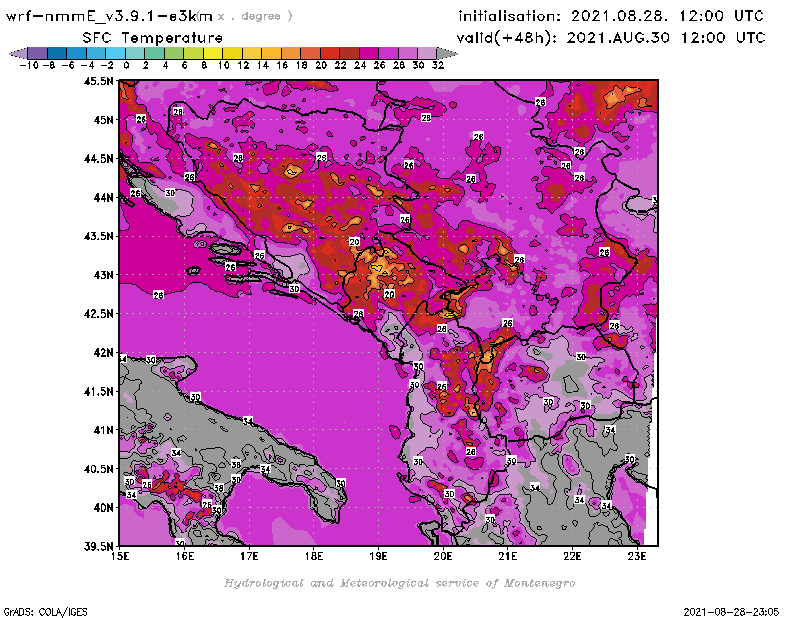Click the 44.5N latitude tick label

tap(98, 158)
